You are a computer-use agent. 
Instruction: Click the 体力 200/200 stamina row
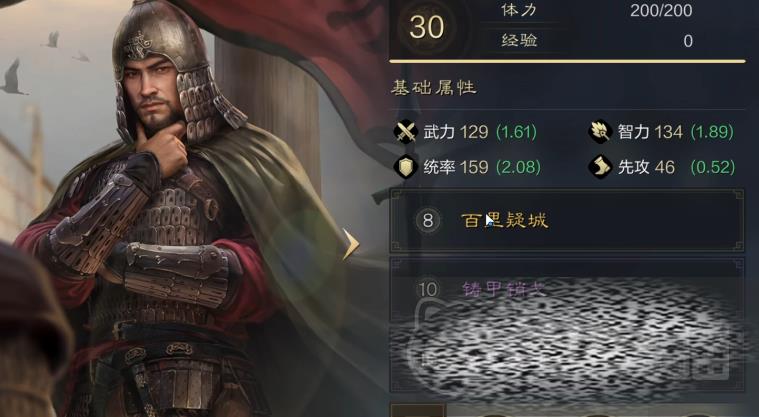click(x=596, y=10)
